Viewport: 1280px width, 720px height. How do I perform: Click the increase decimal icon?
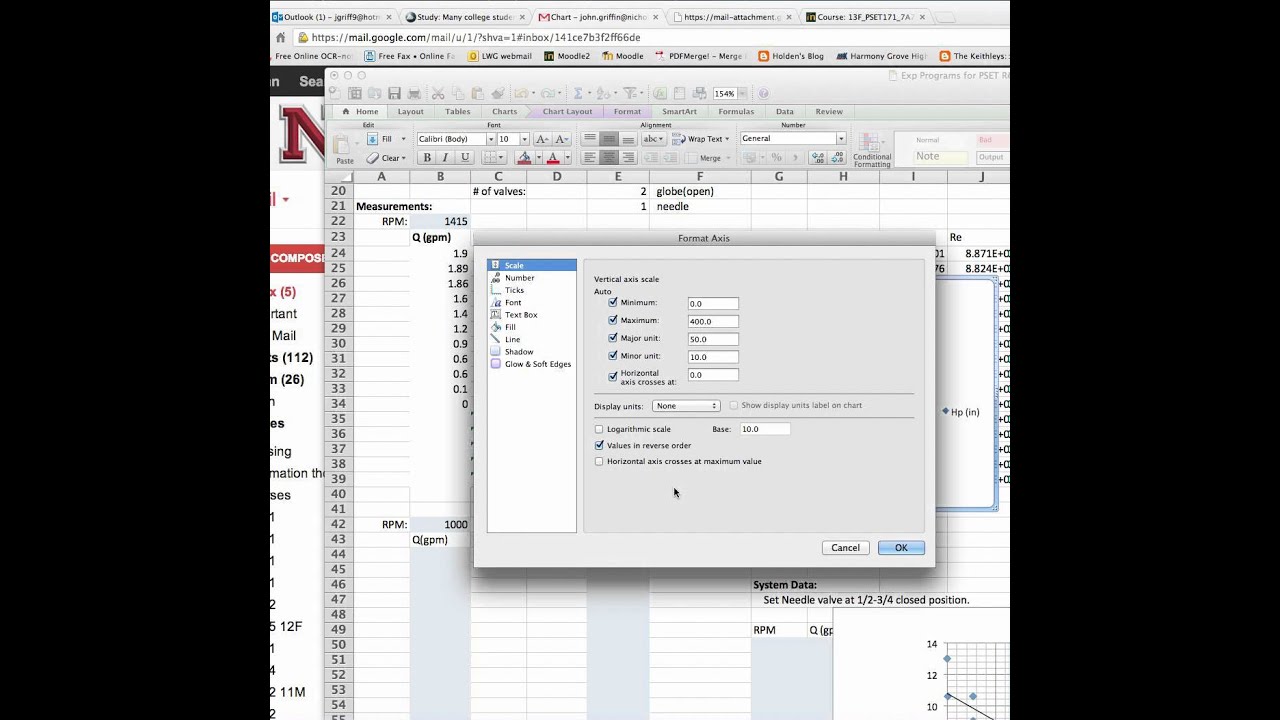[818, 158]
